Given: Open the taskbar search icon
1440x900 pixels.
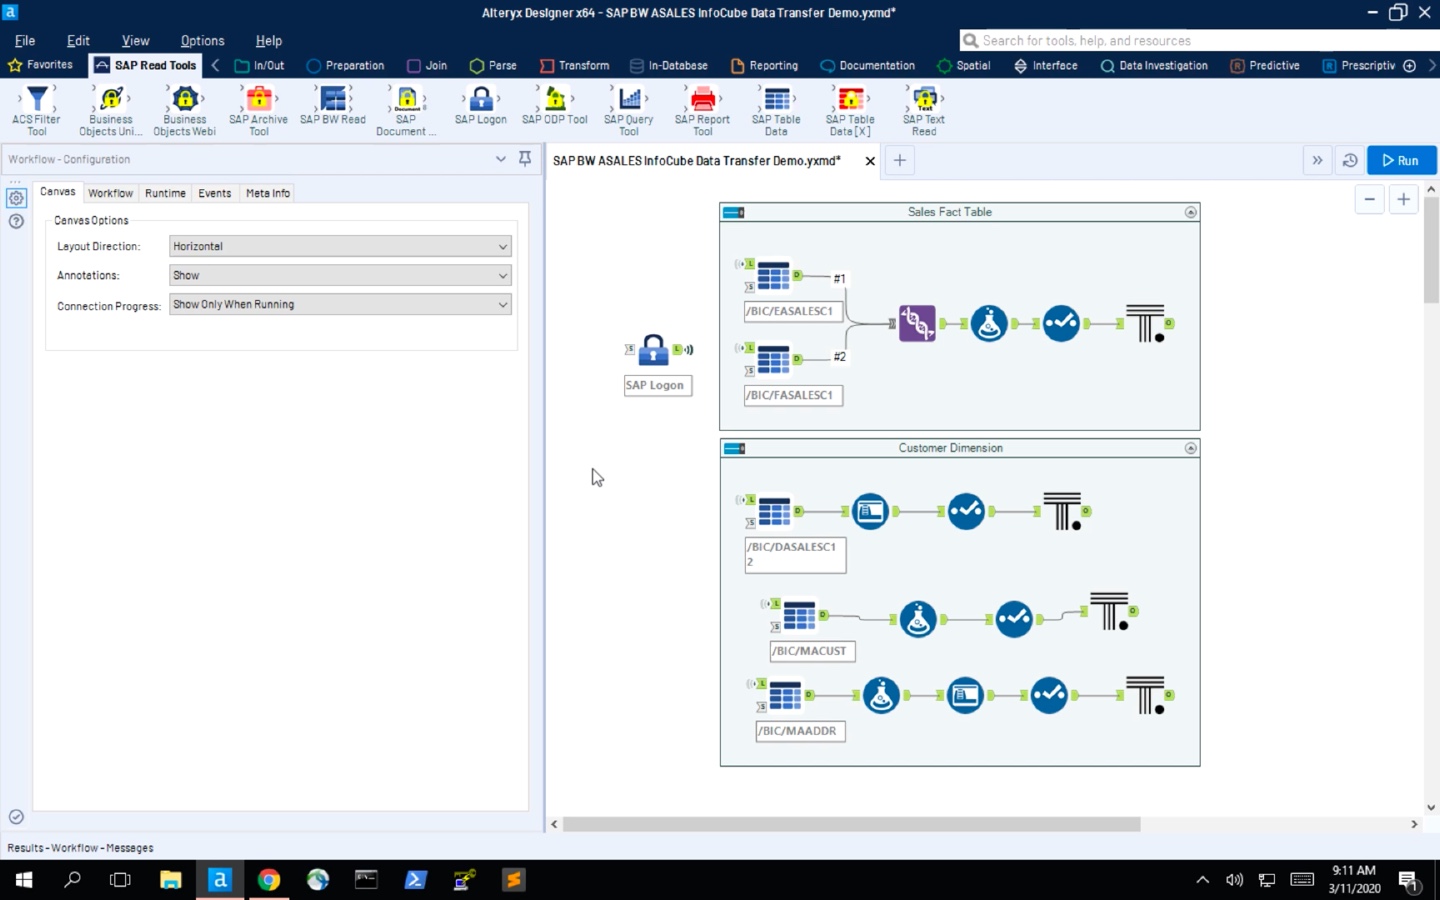Looking at the screenshot, I should (x=72, y=880).
